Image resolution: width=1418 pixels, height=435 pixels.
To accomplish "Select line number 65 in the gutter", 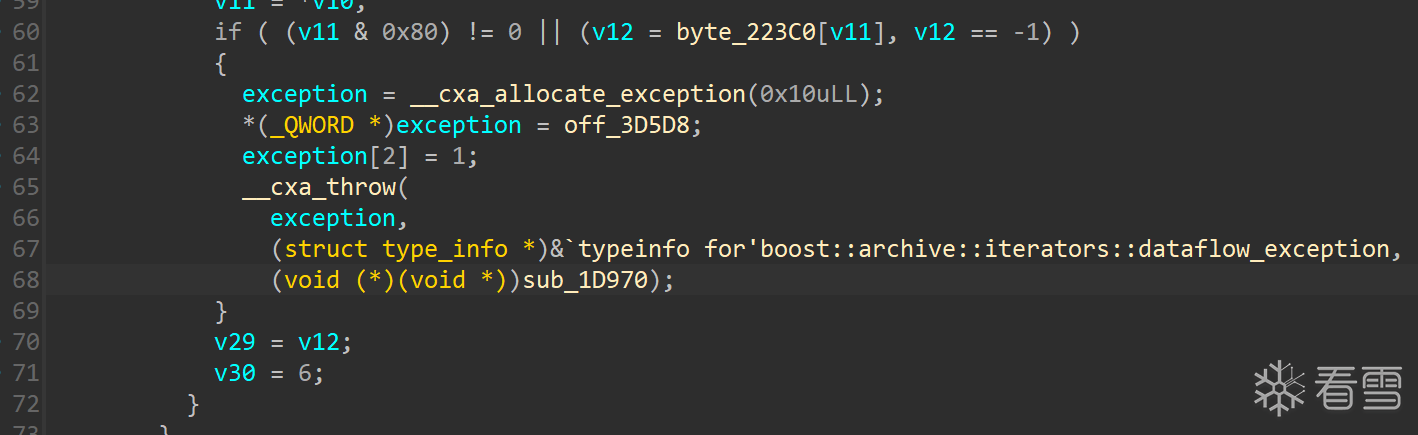I will (26, 187).
